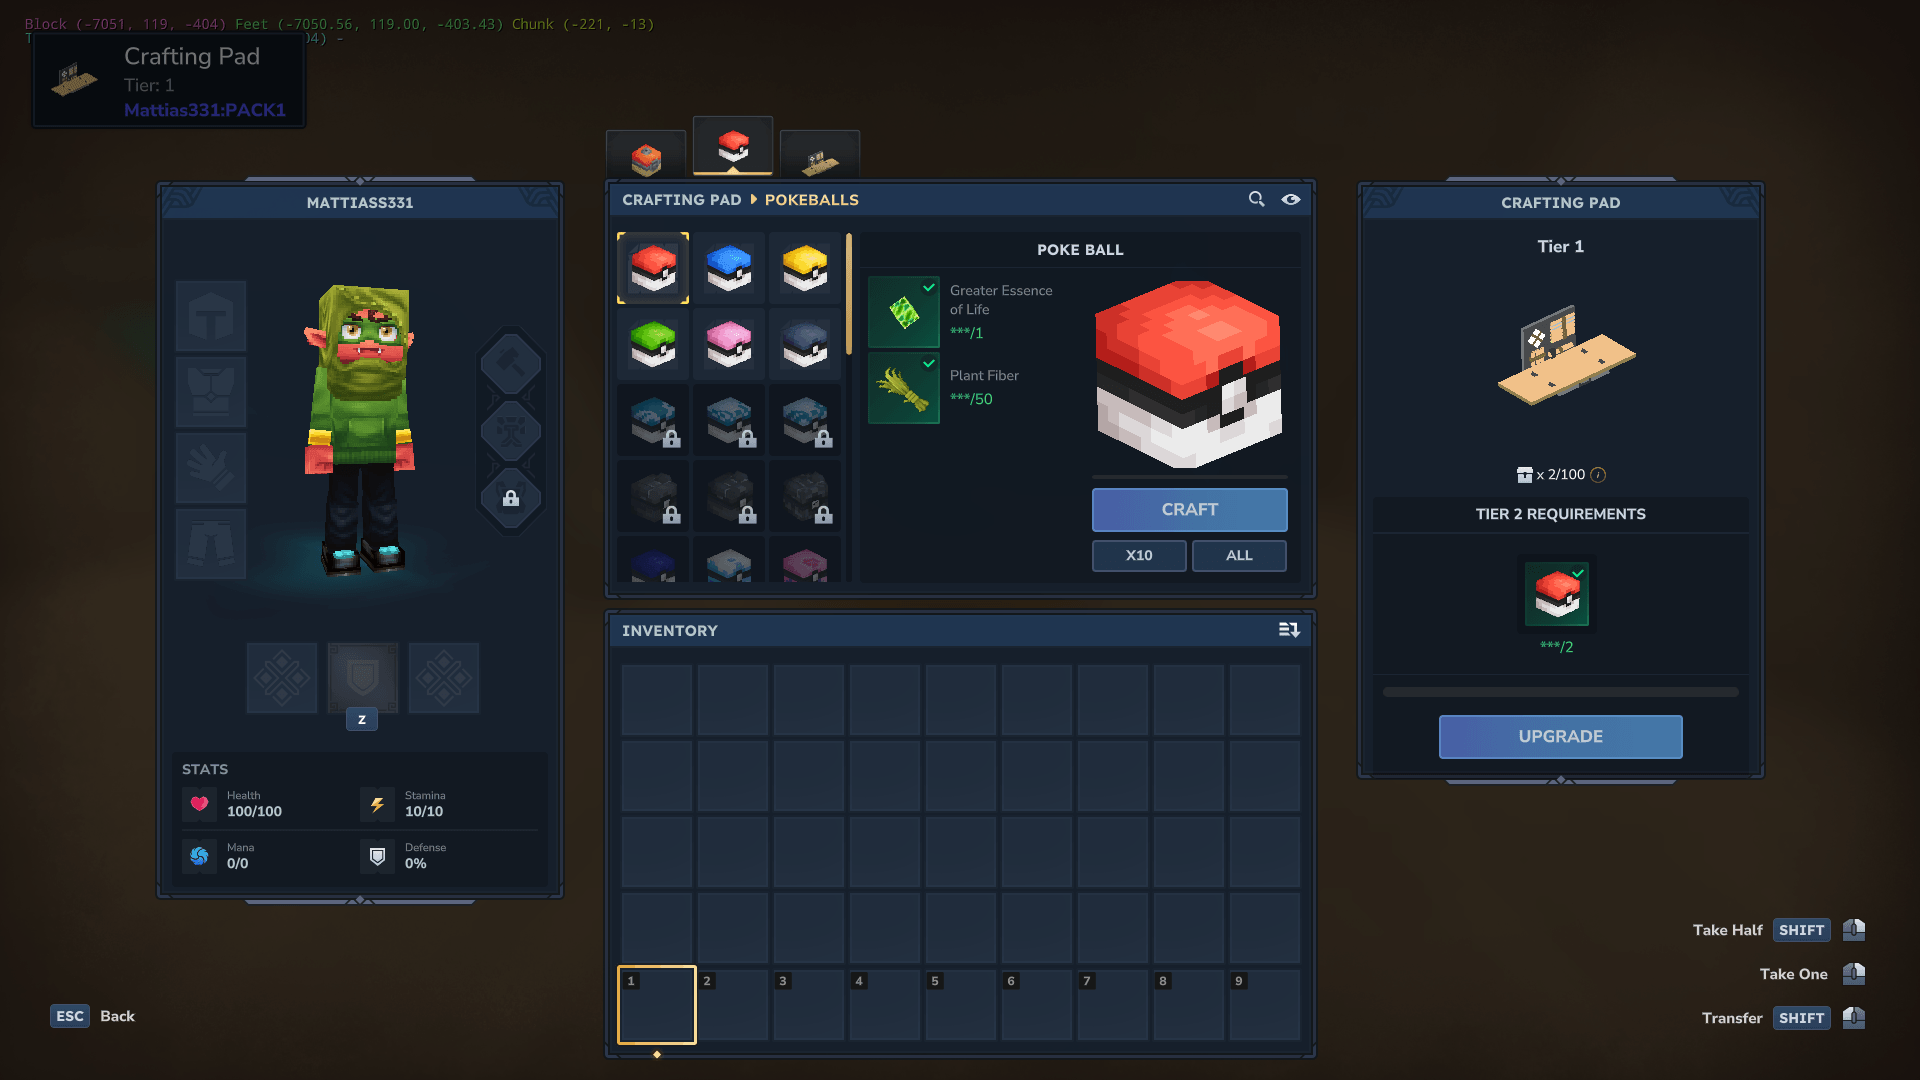
Task: Click the gloves equipment slot
Action: [211, 468]
